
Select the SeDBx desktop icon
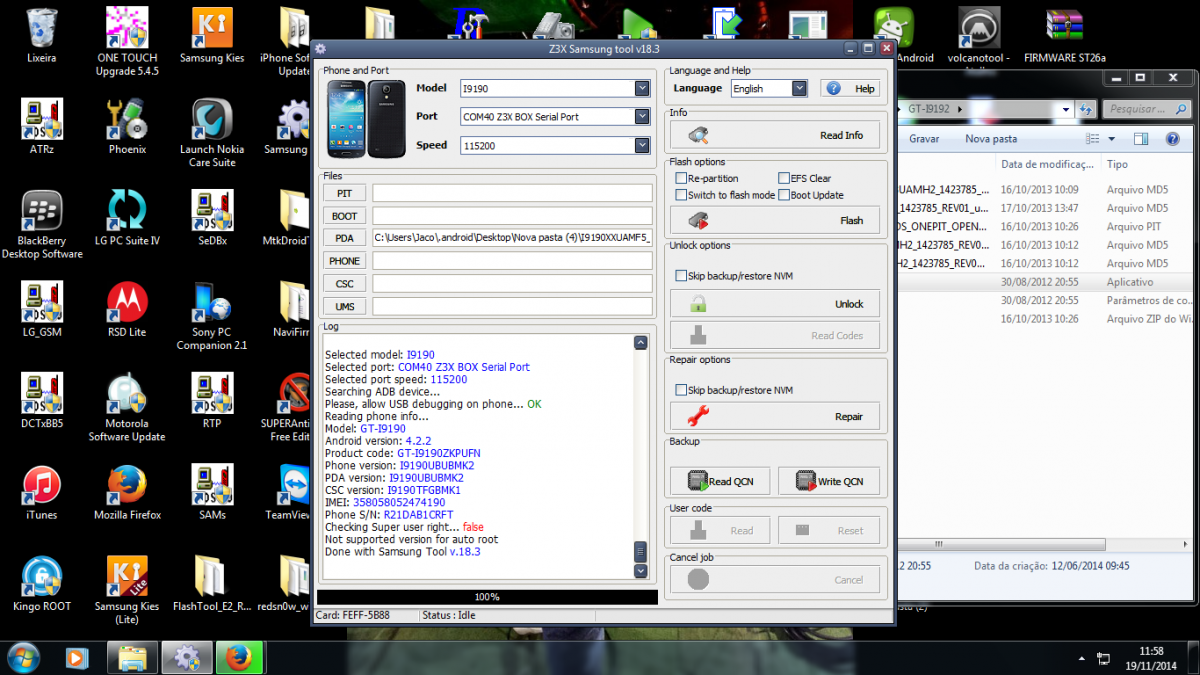(212, 219)
